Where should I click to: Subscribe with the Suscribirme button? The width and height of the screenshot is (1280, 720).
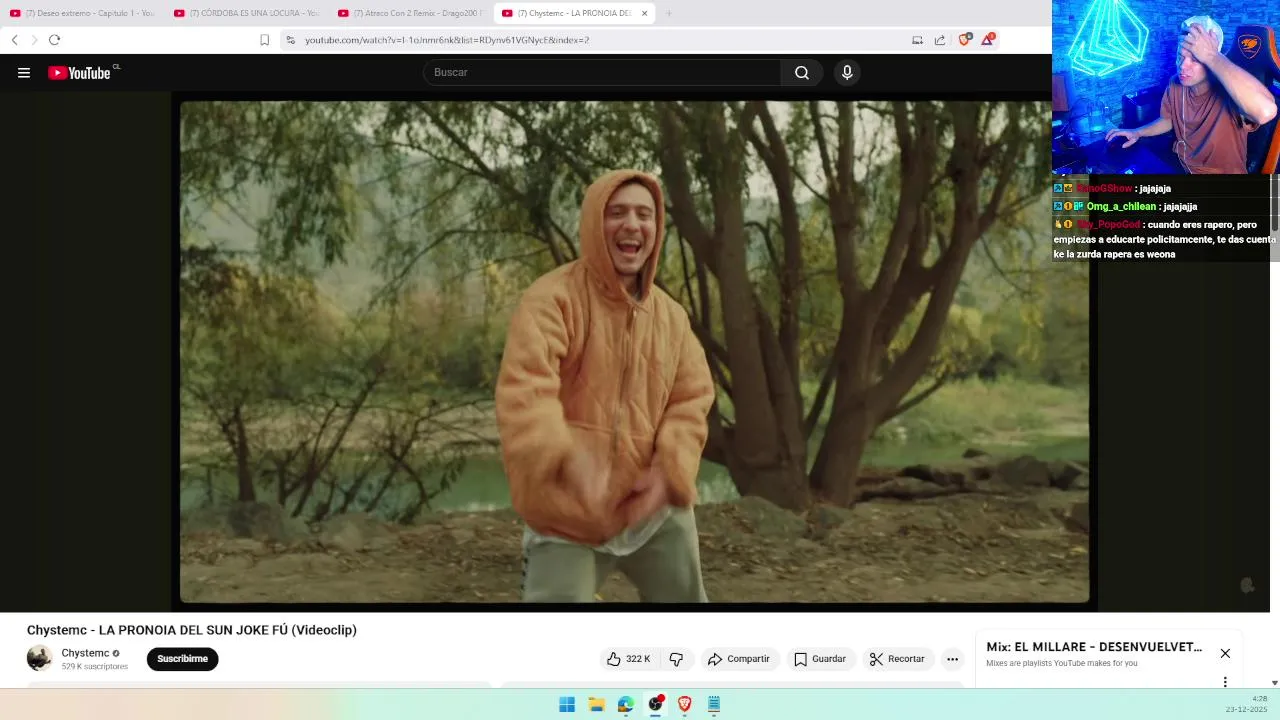pyautogui.click(x=182, y=659)
